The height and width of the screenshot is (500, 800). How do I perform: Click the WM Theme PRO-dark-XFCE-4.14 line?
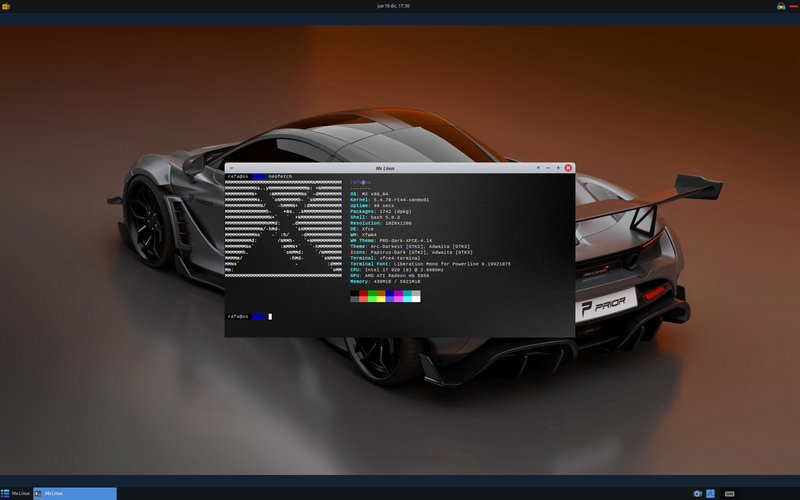coord(391,240)
